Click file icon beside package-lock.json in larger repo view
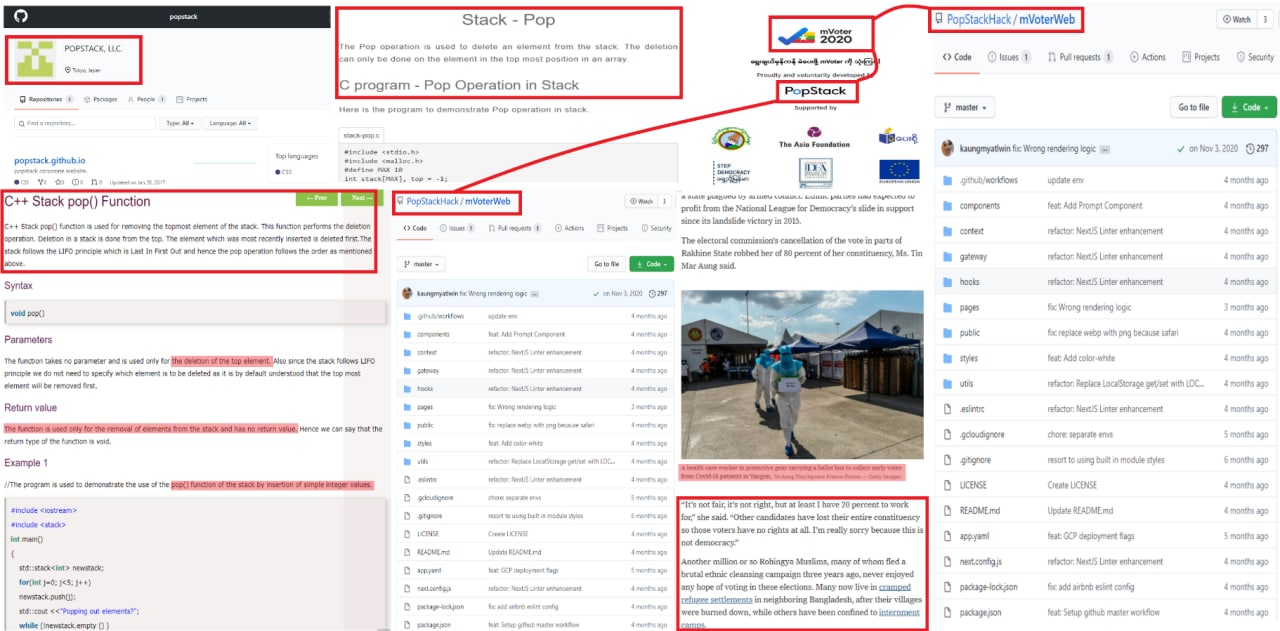The image size is (1280, 631). point(950,587)
